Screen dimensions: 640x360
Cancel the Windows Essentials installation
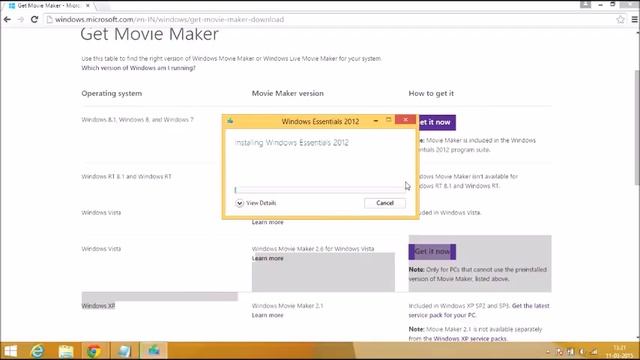pos(385,203)
